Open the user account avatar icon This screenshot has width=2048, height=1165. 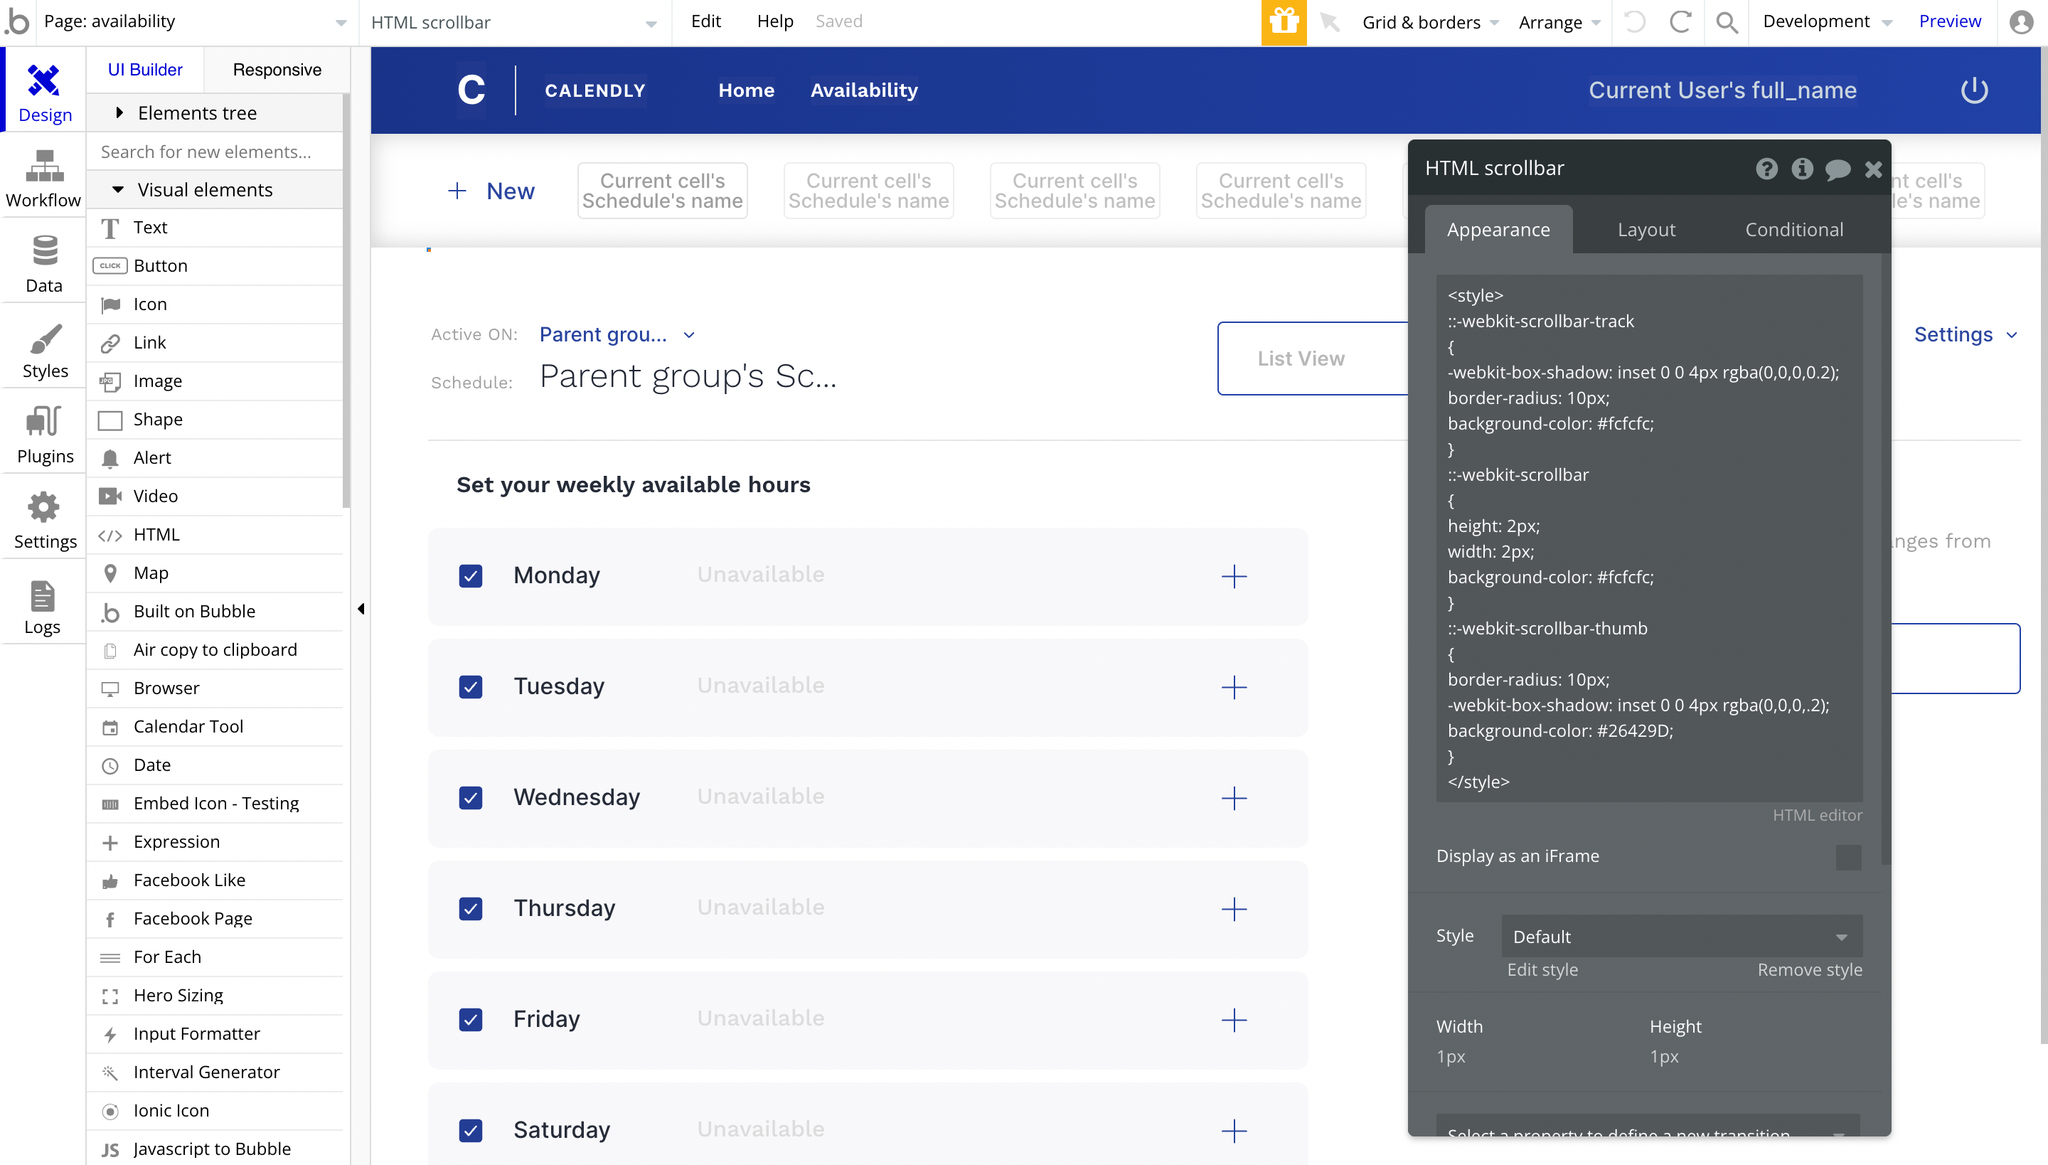pyautogui.click(x=2021, y=22)
